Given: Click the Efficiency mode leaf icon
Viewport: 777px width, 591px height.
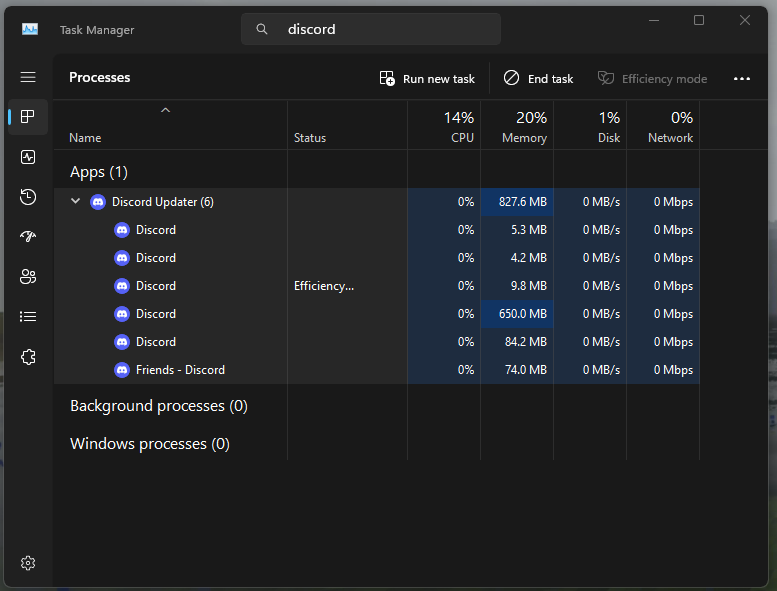Looking at the screenshot, I should click(606, 78).
